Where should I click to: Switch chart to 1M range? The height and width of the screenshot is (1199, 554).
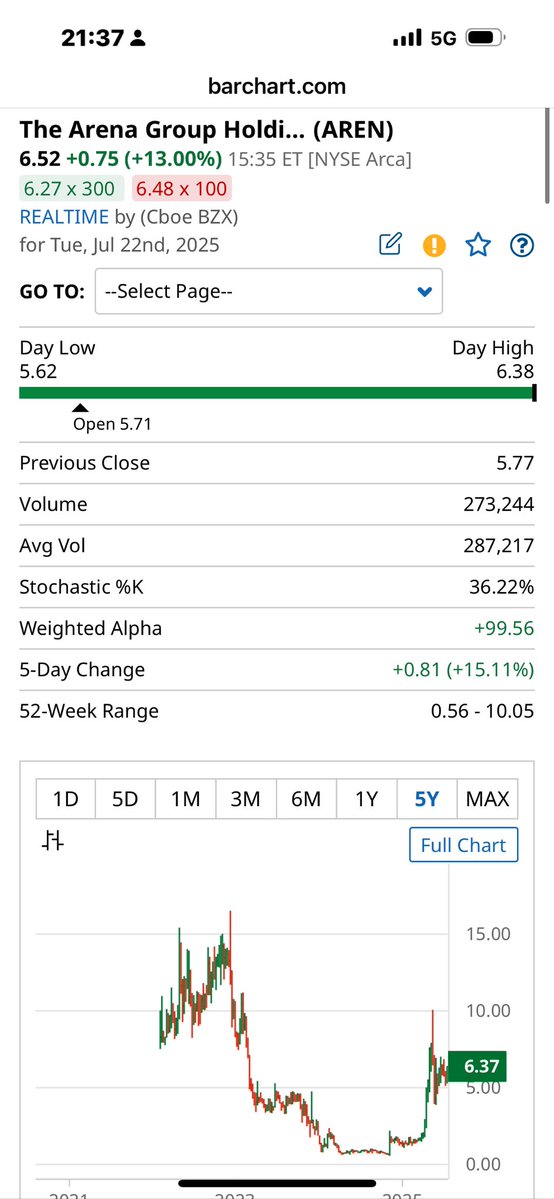click(185, 799)
